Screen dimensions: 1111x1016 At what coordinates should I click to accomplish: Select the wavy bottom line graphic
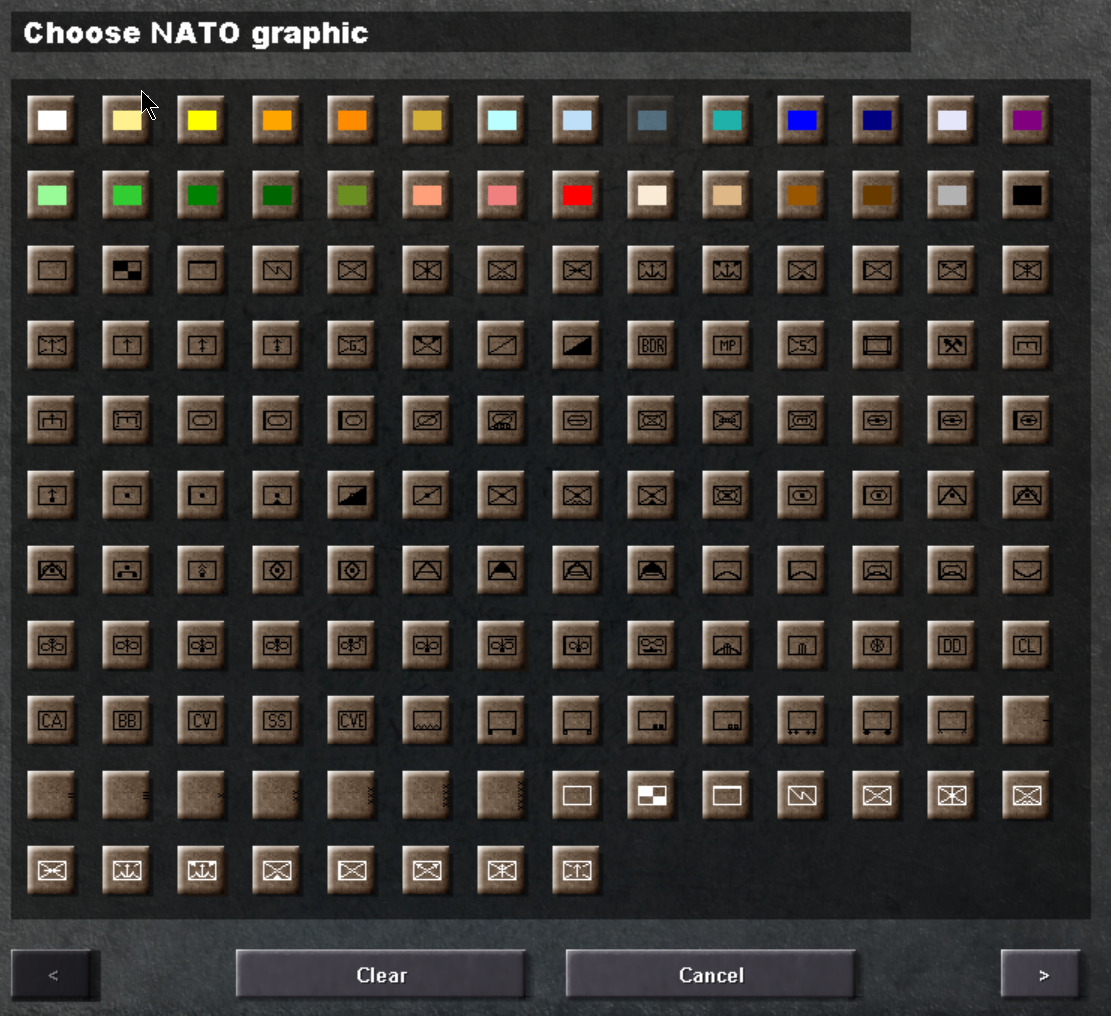point(427,721)
